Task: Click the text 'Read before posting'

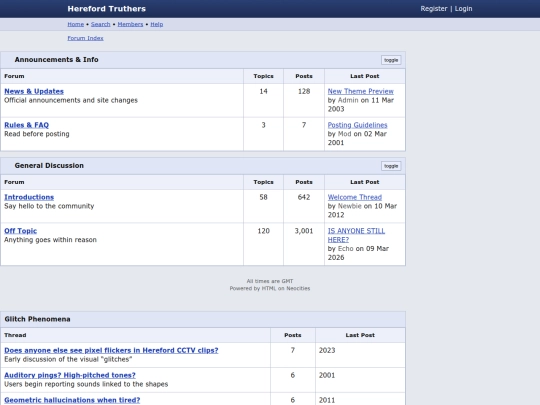Action: [x=37, y=134]
